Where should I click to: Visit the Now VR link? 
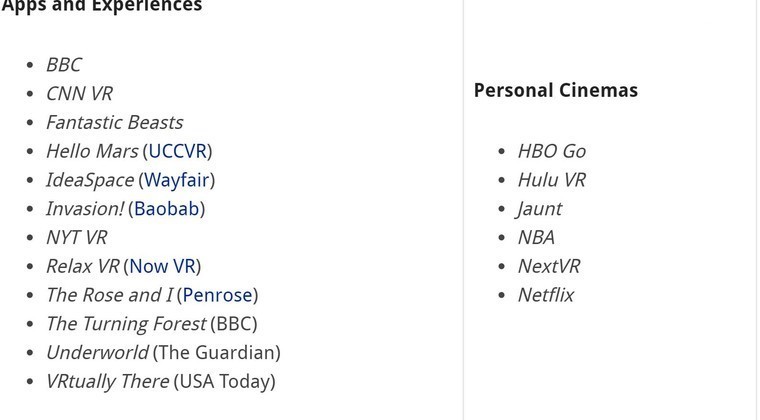162,266
